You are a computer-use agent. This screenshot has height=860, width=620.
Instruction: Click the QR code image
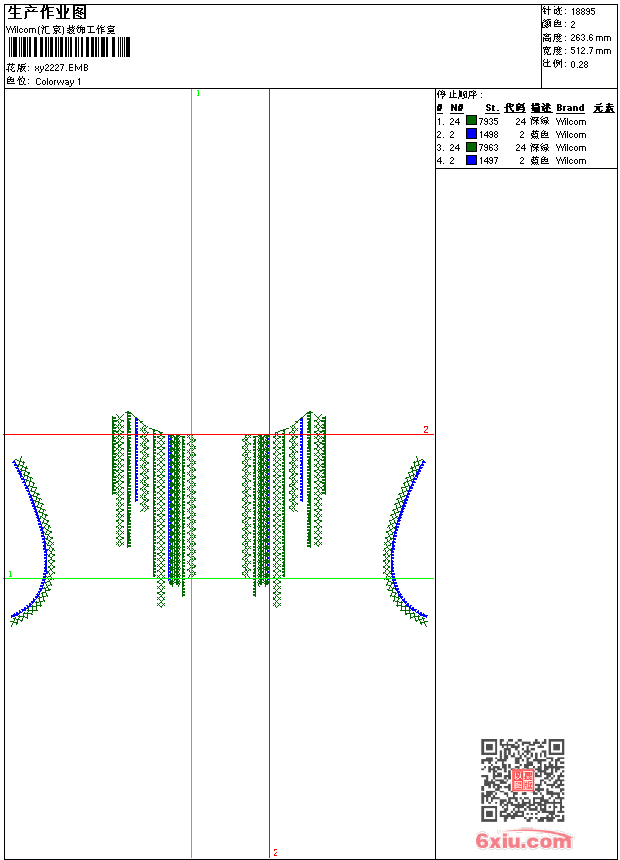(522, 780)
